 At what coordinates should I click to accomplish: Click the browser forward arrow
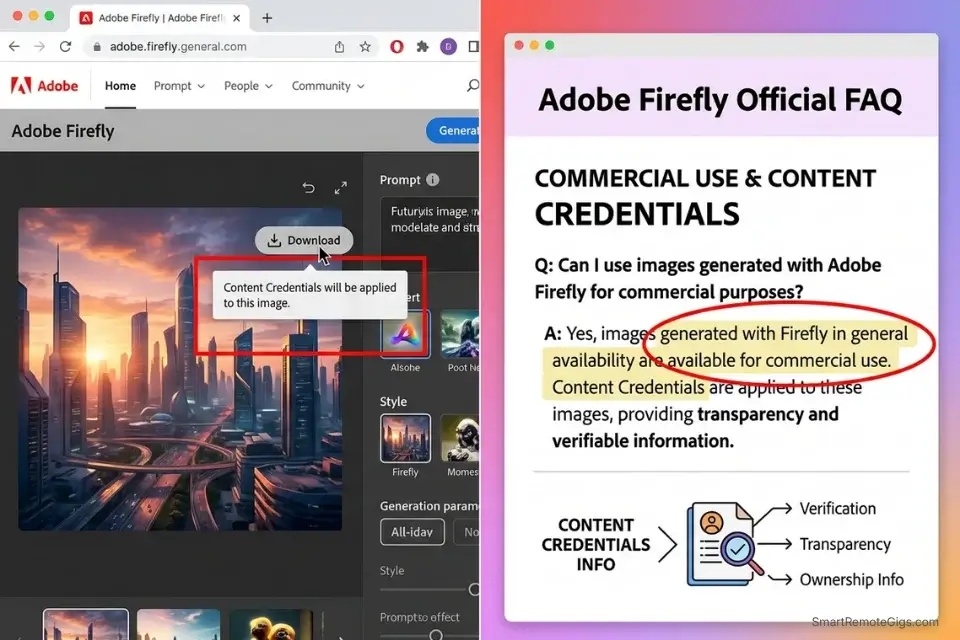[x=39, y=47]
